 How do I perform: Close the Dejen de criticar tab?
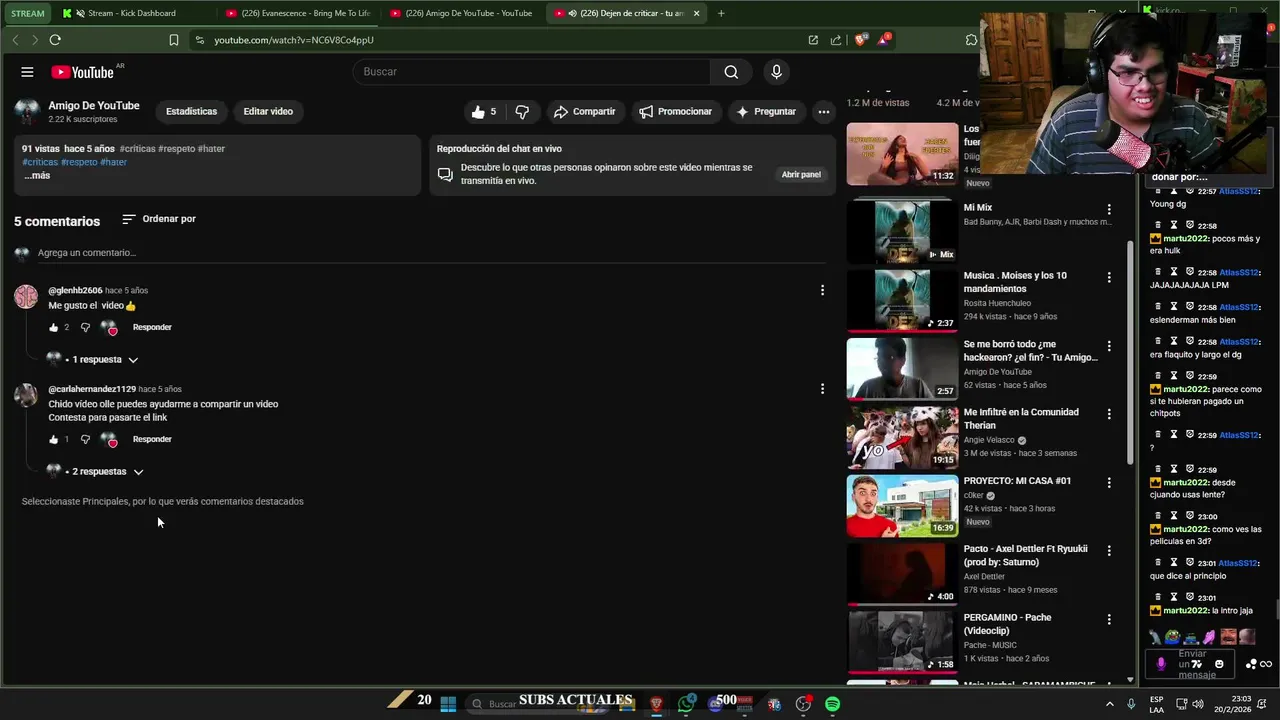coord(697,13)
